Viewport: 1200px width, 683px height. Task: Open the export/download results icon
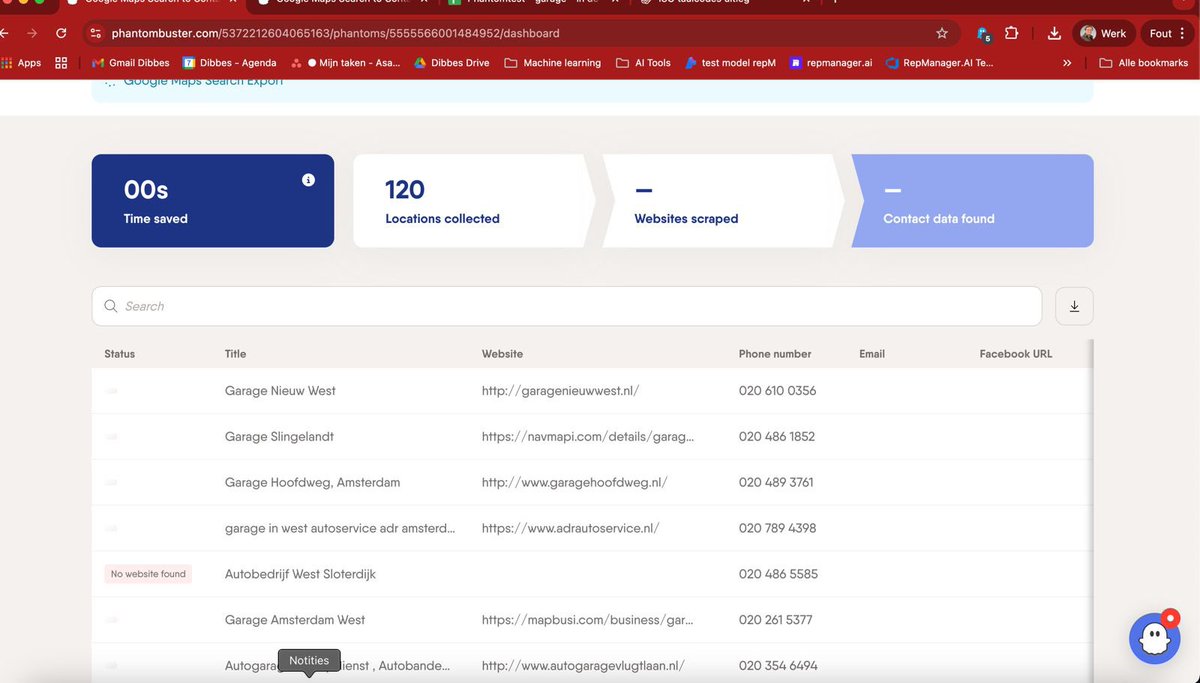pos(1073,306)
